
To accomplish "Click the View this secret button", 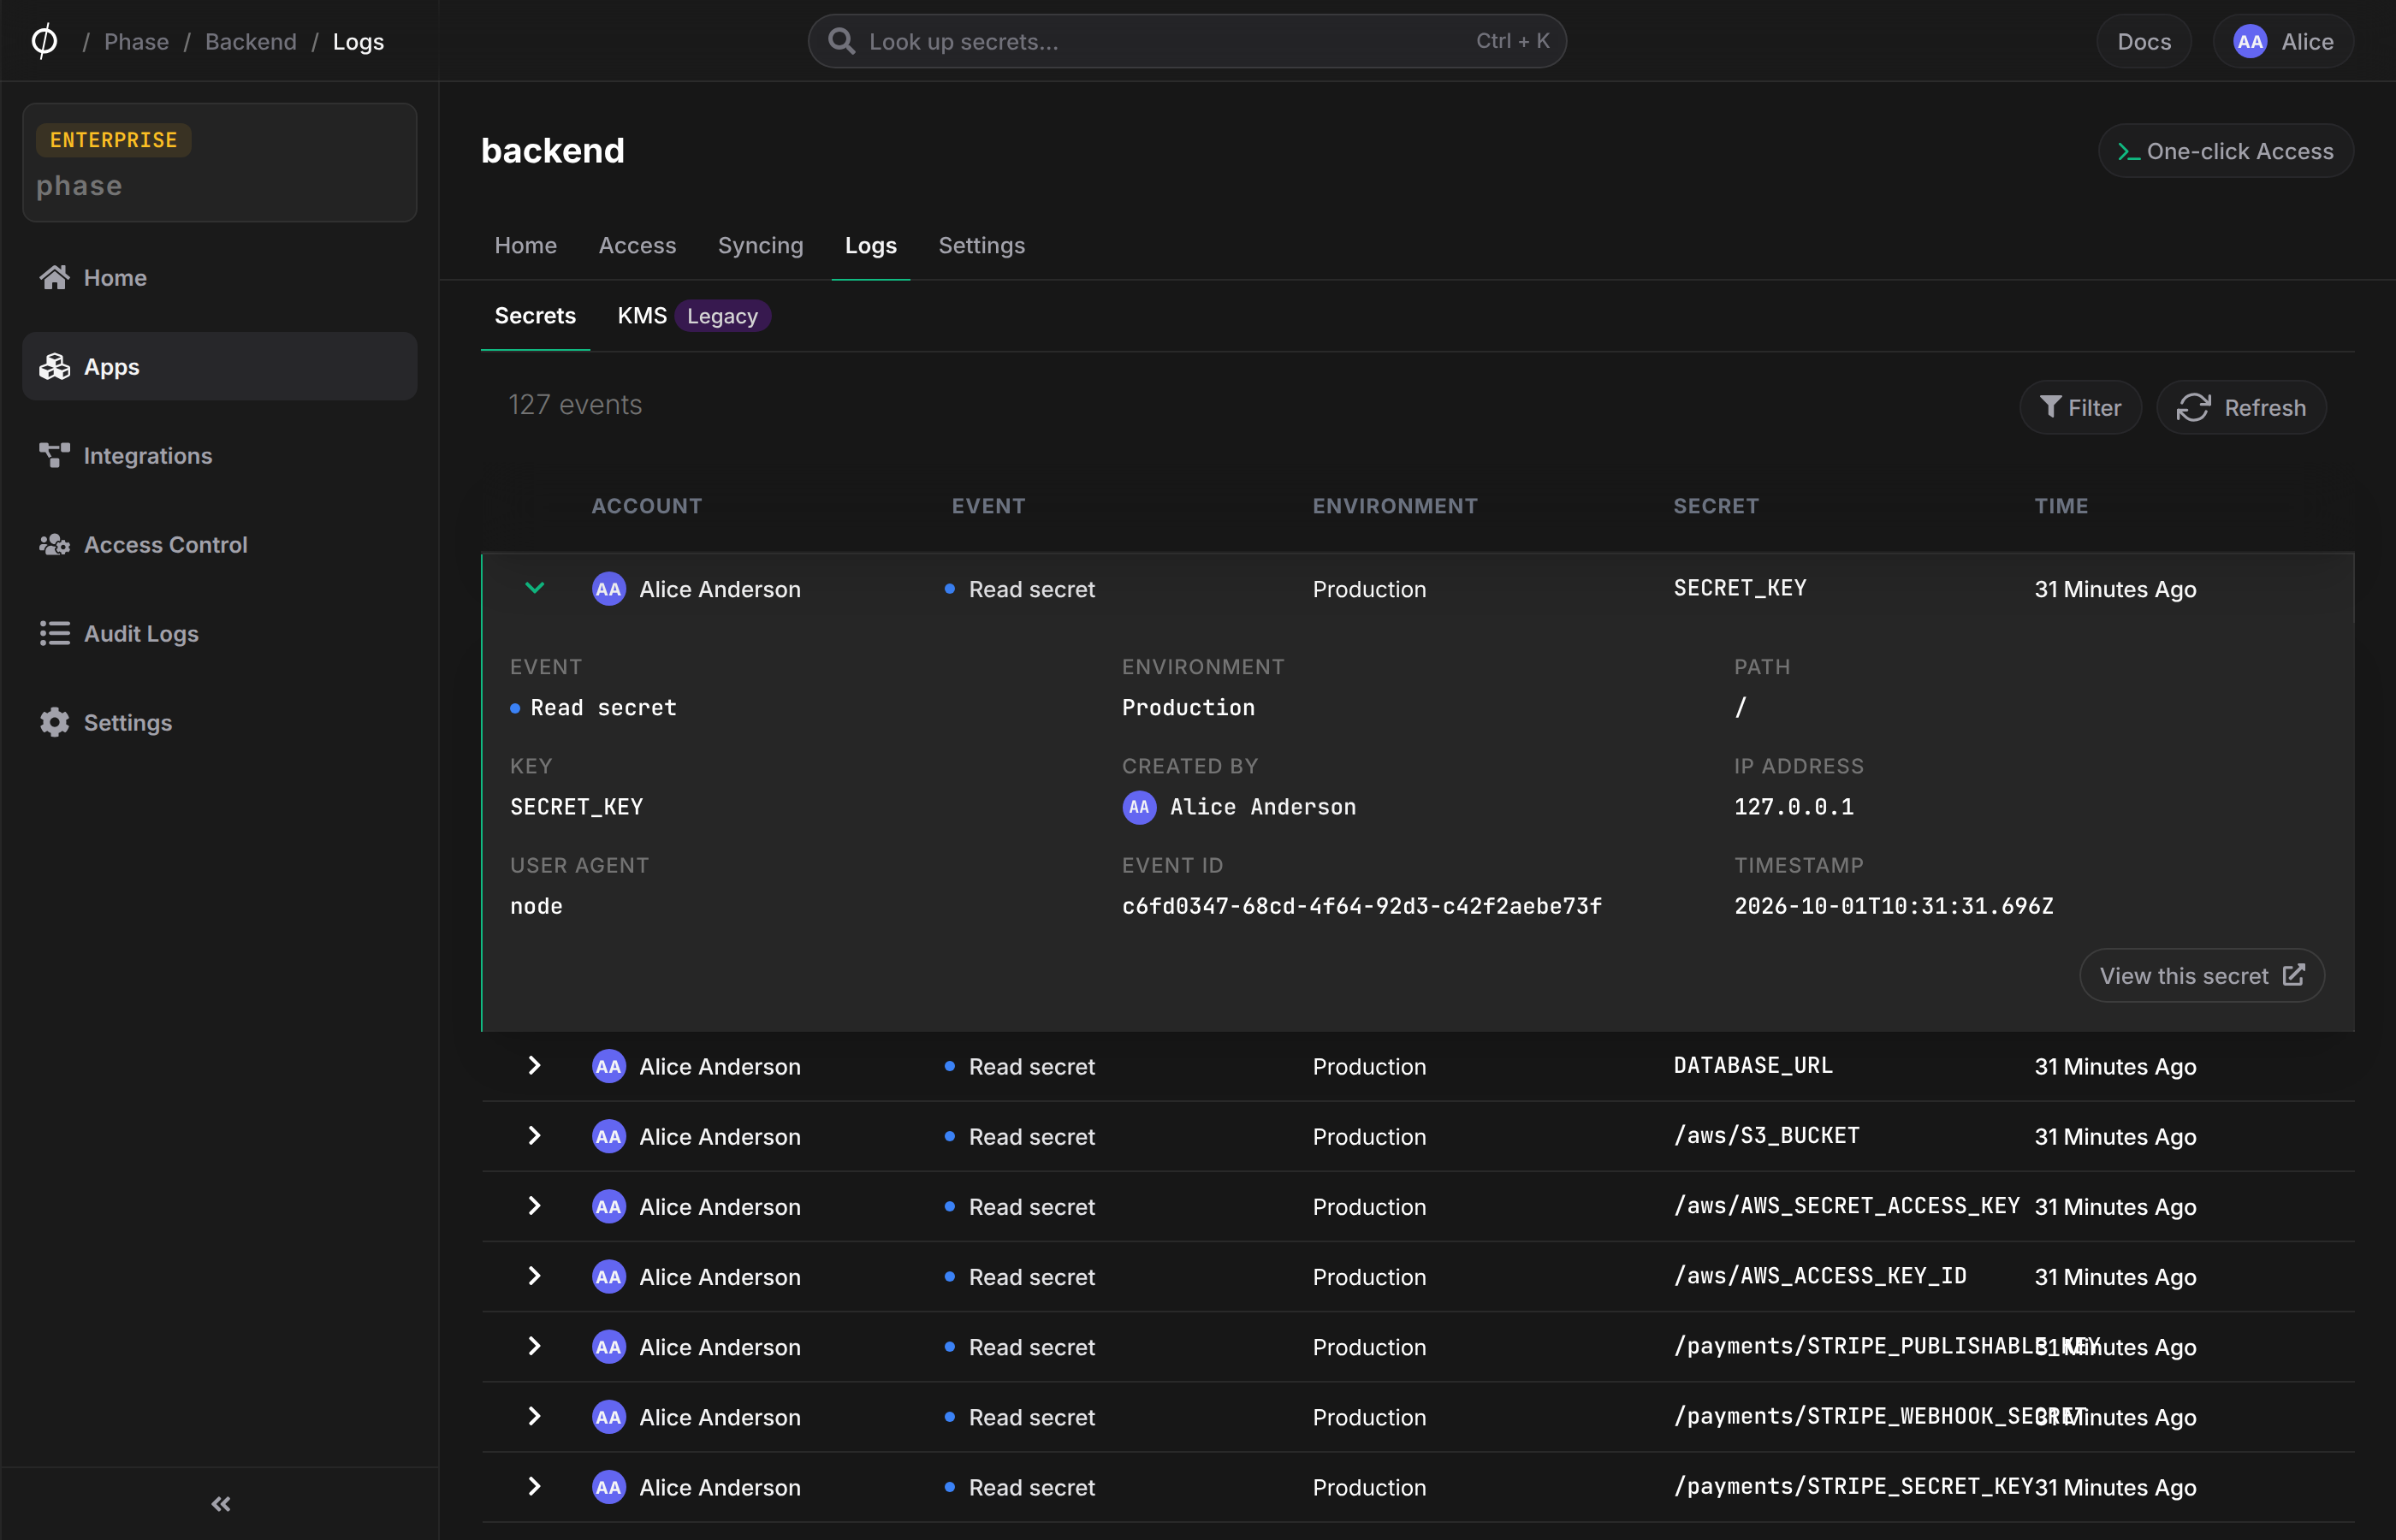I will [x=2202, y=975].
